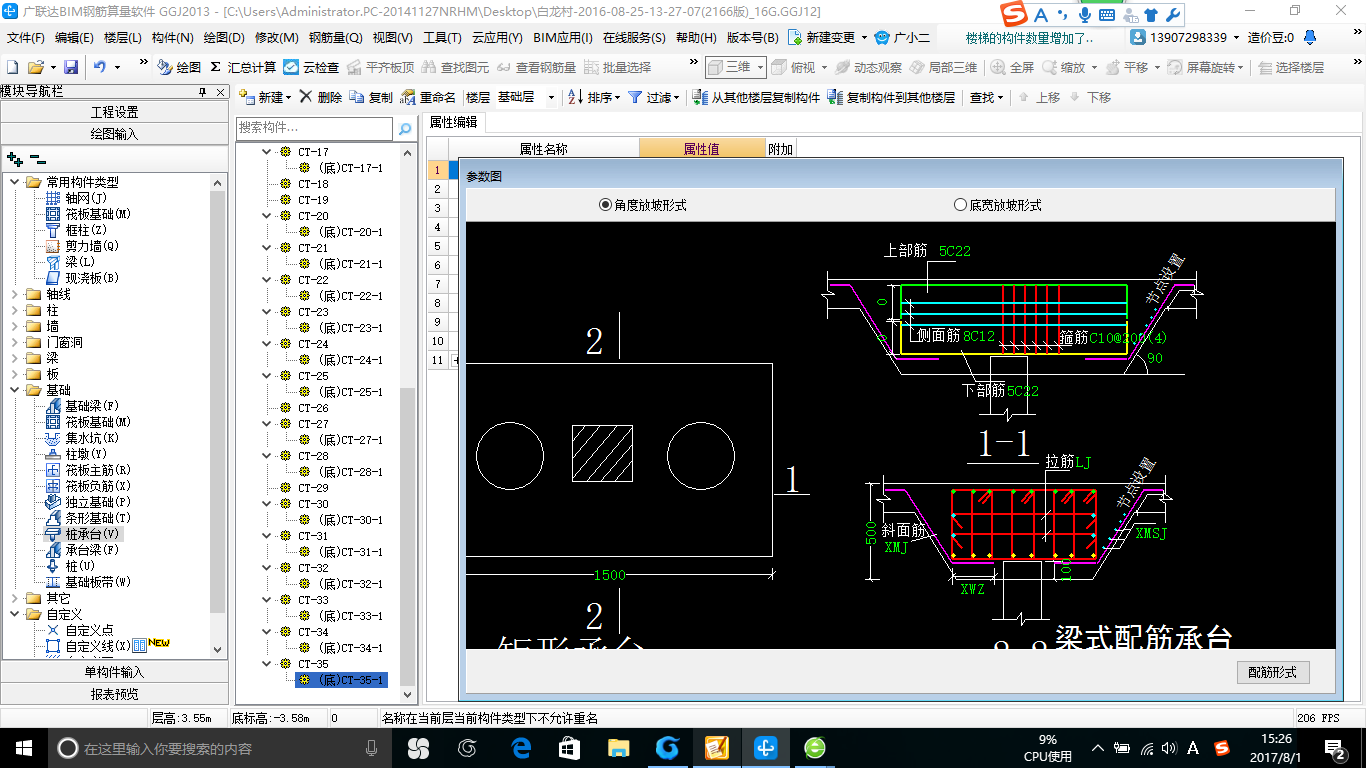Open the 查找 find dropdown
1366x768 pixels.
click(986, 97)
